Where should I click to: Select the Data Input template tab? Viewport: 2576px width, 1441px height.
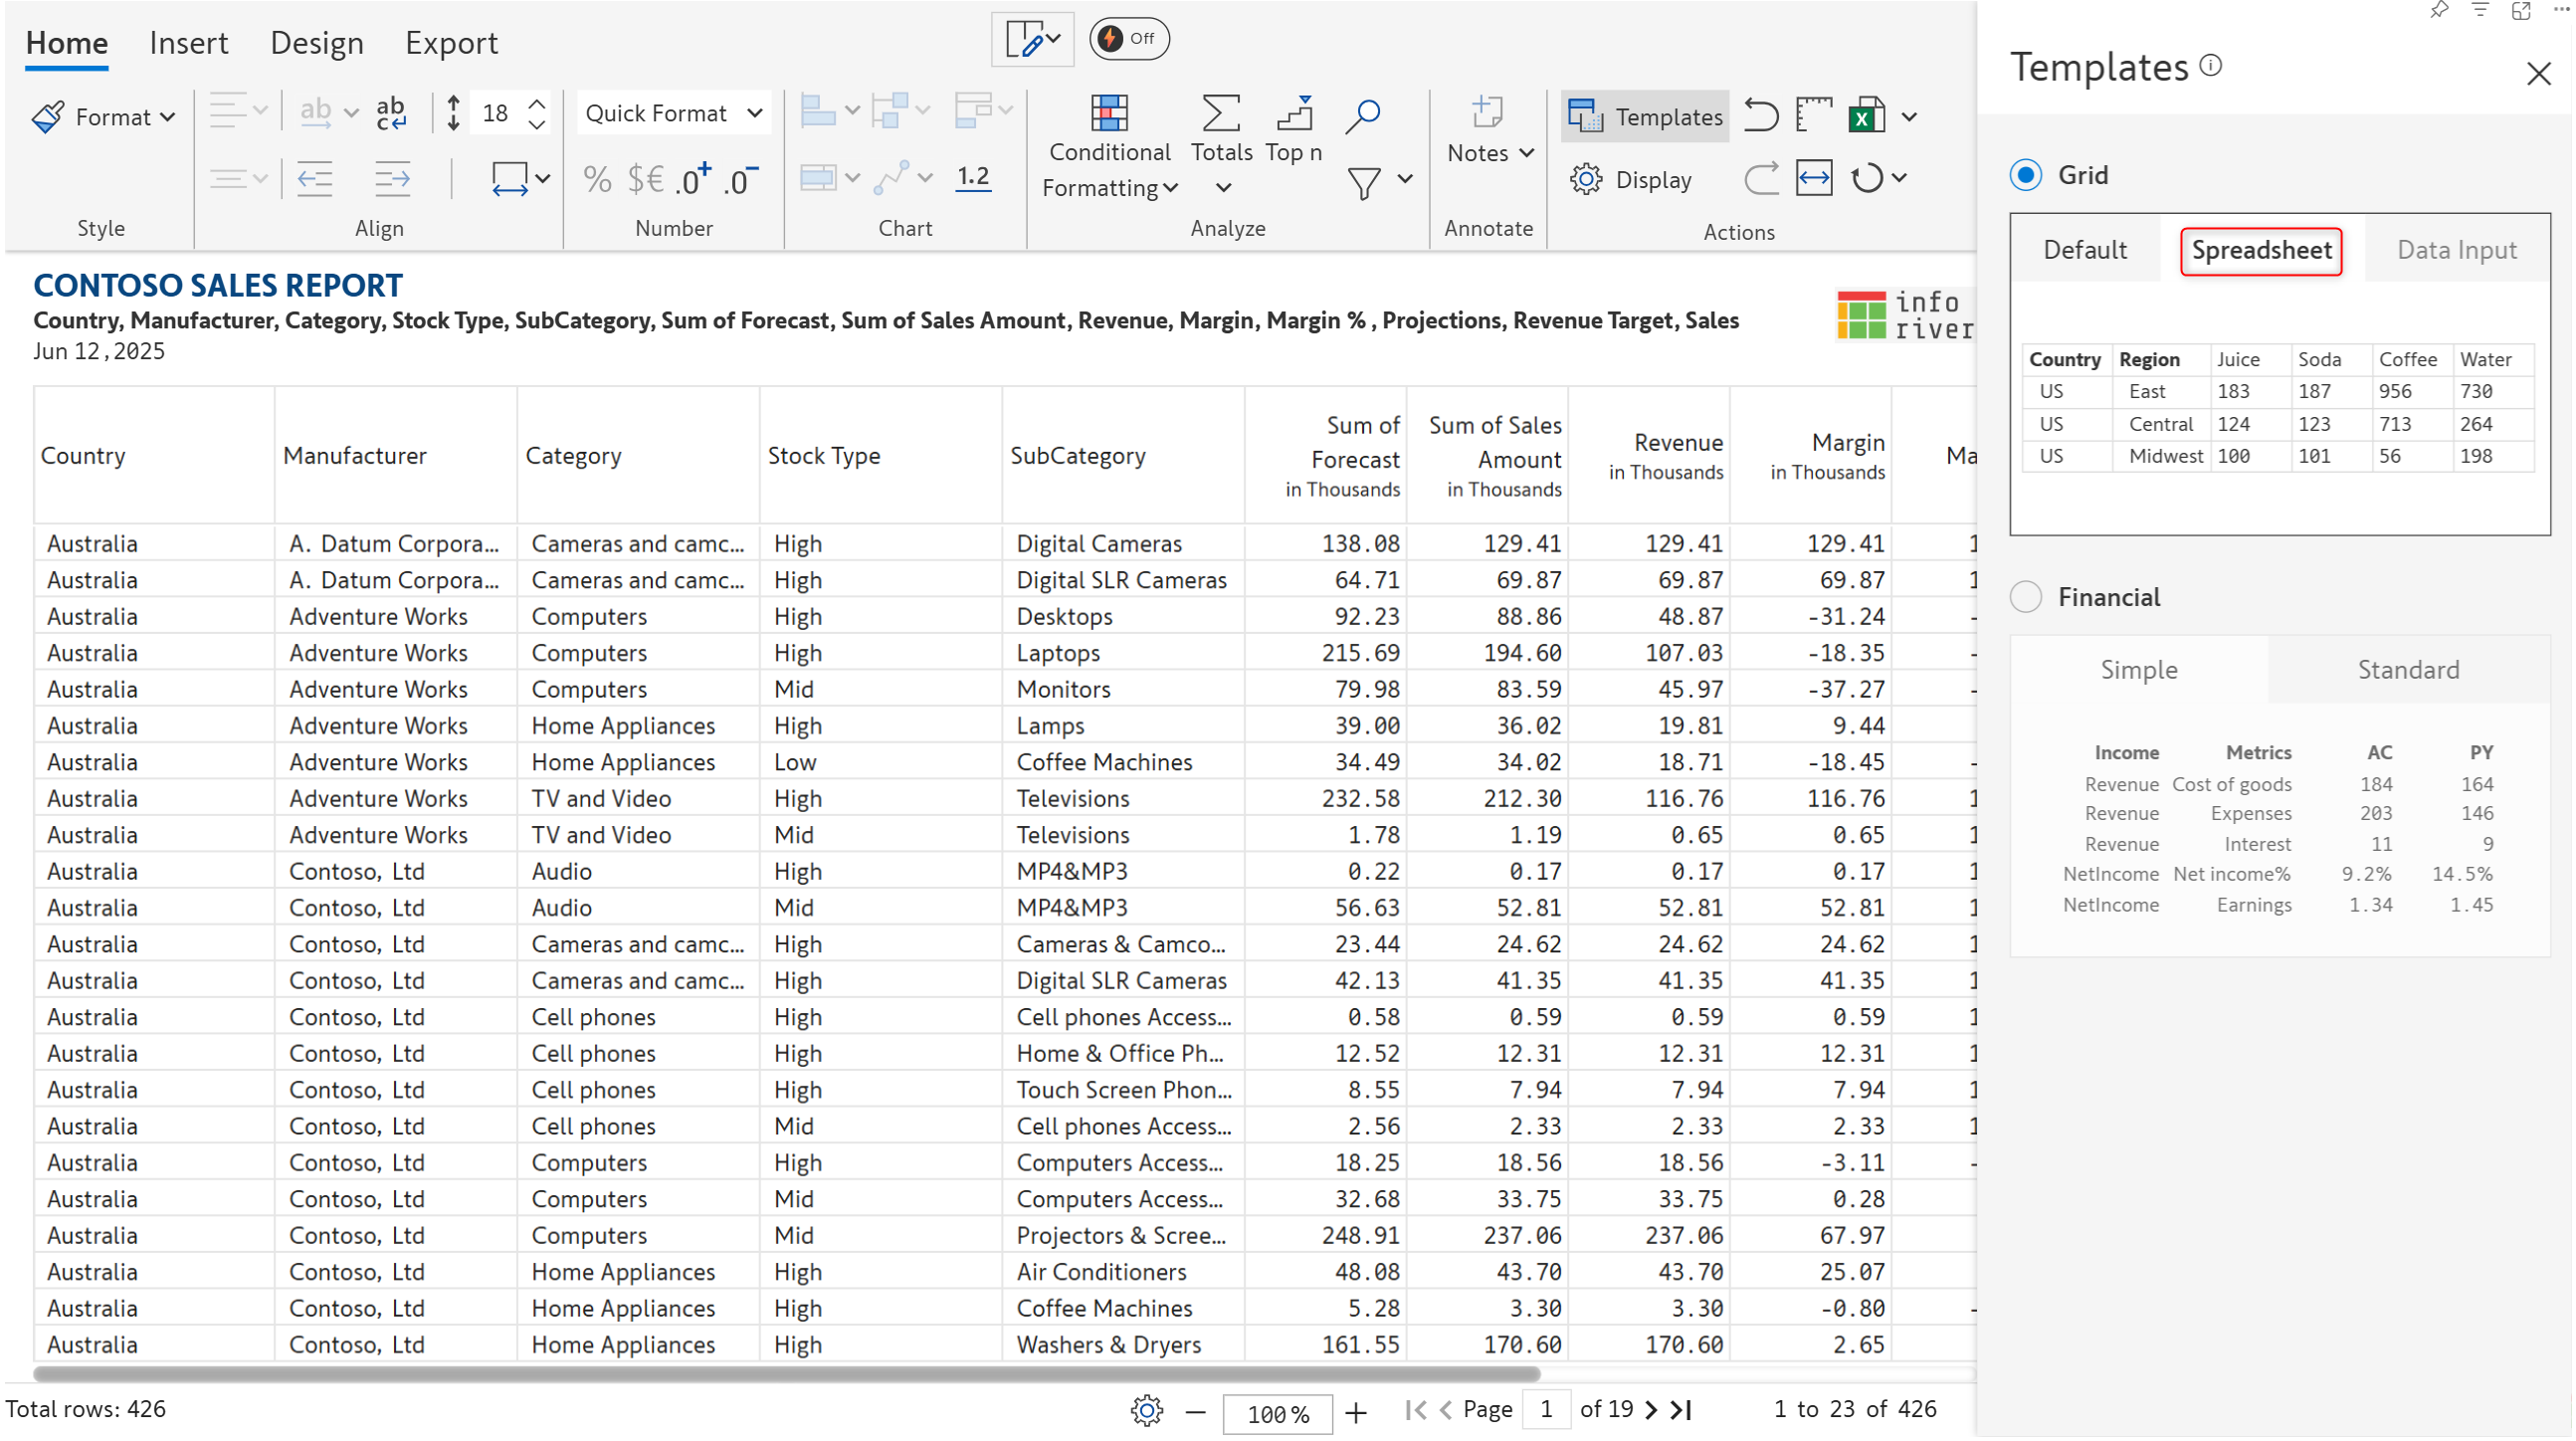pos(2456,250)
